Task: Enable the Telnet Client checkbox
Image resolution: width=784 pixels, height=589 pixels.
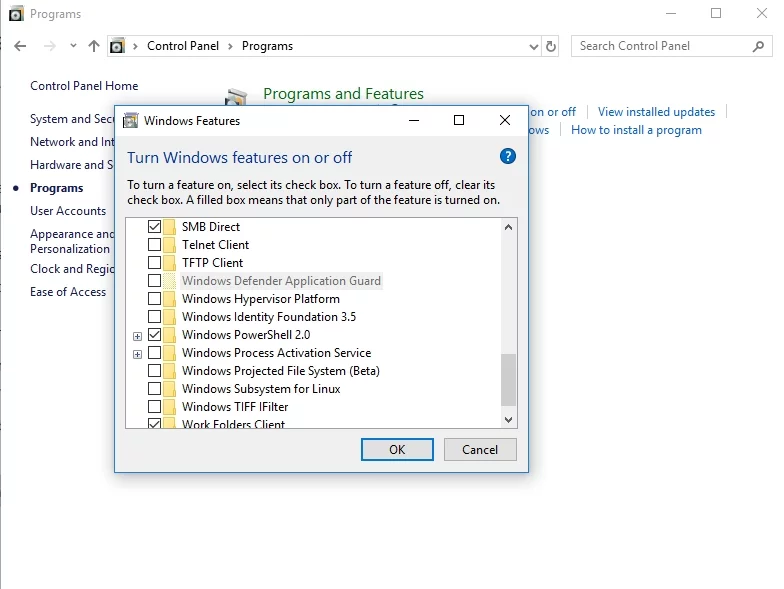Action: click(x=154, y=244)
